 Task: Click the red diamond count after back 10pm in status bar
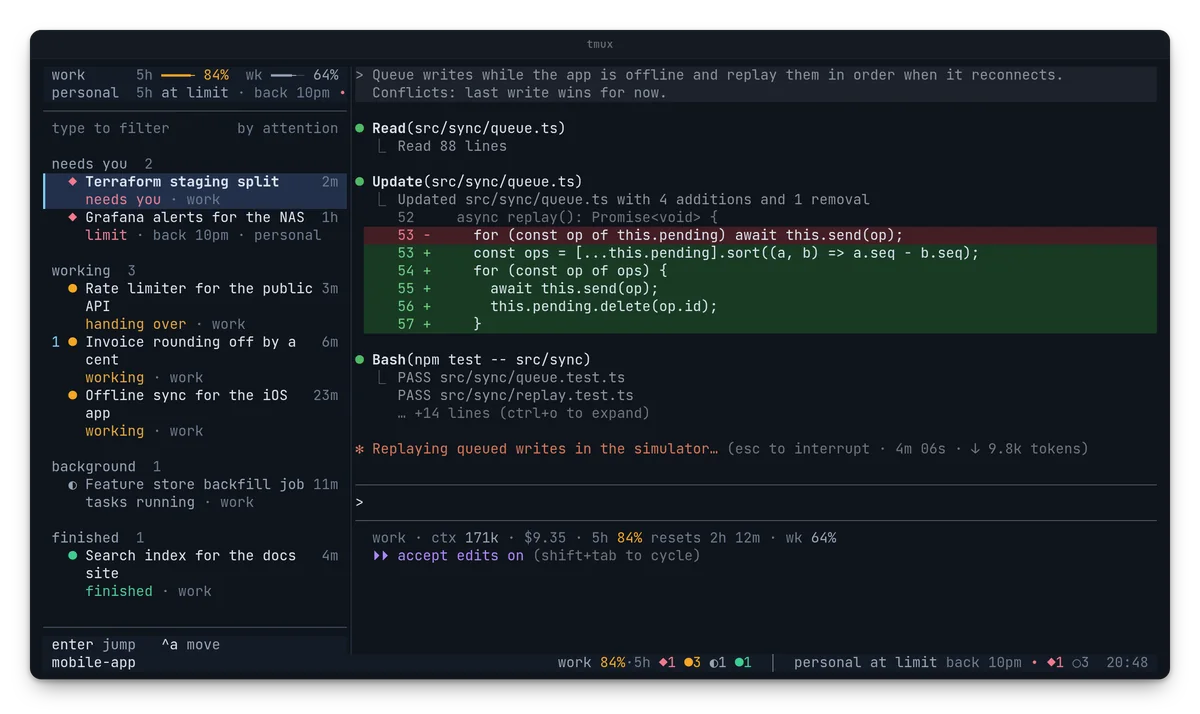coord(1055,663)
